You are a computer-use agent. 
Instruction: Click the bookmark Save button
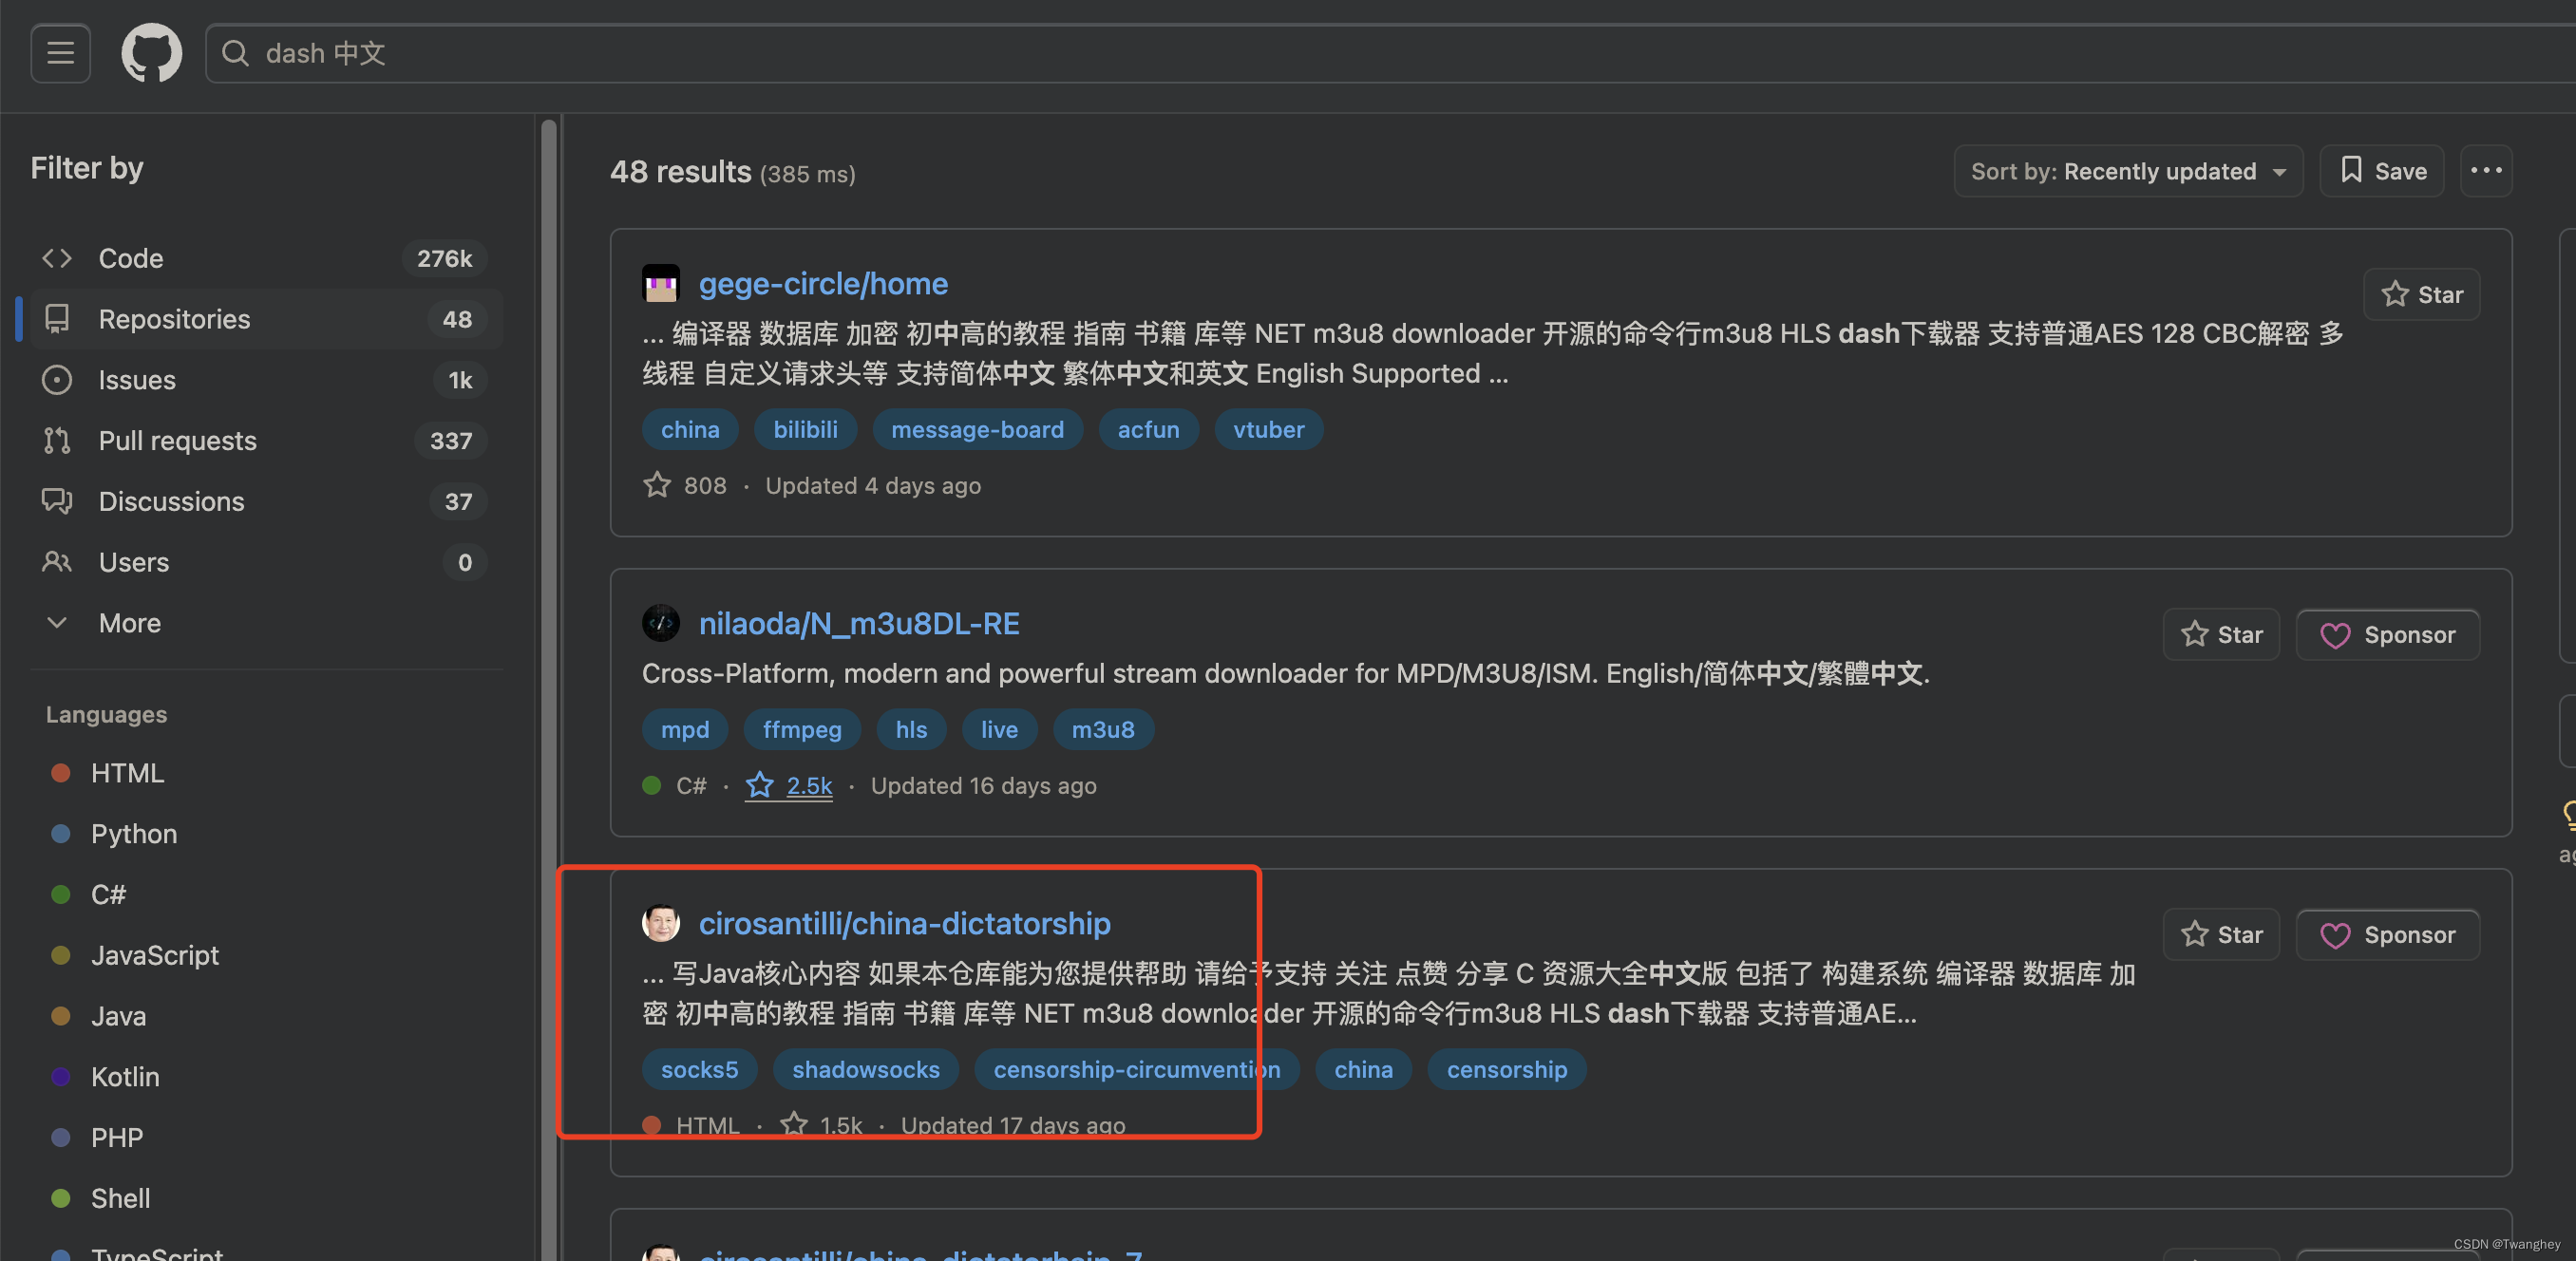[x=2382, y=171]
